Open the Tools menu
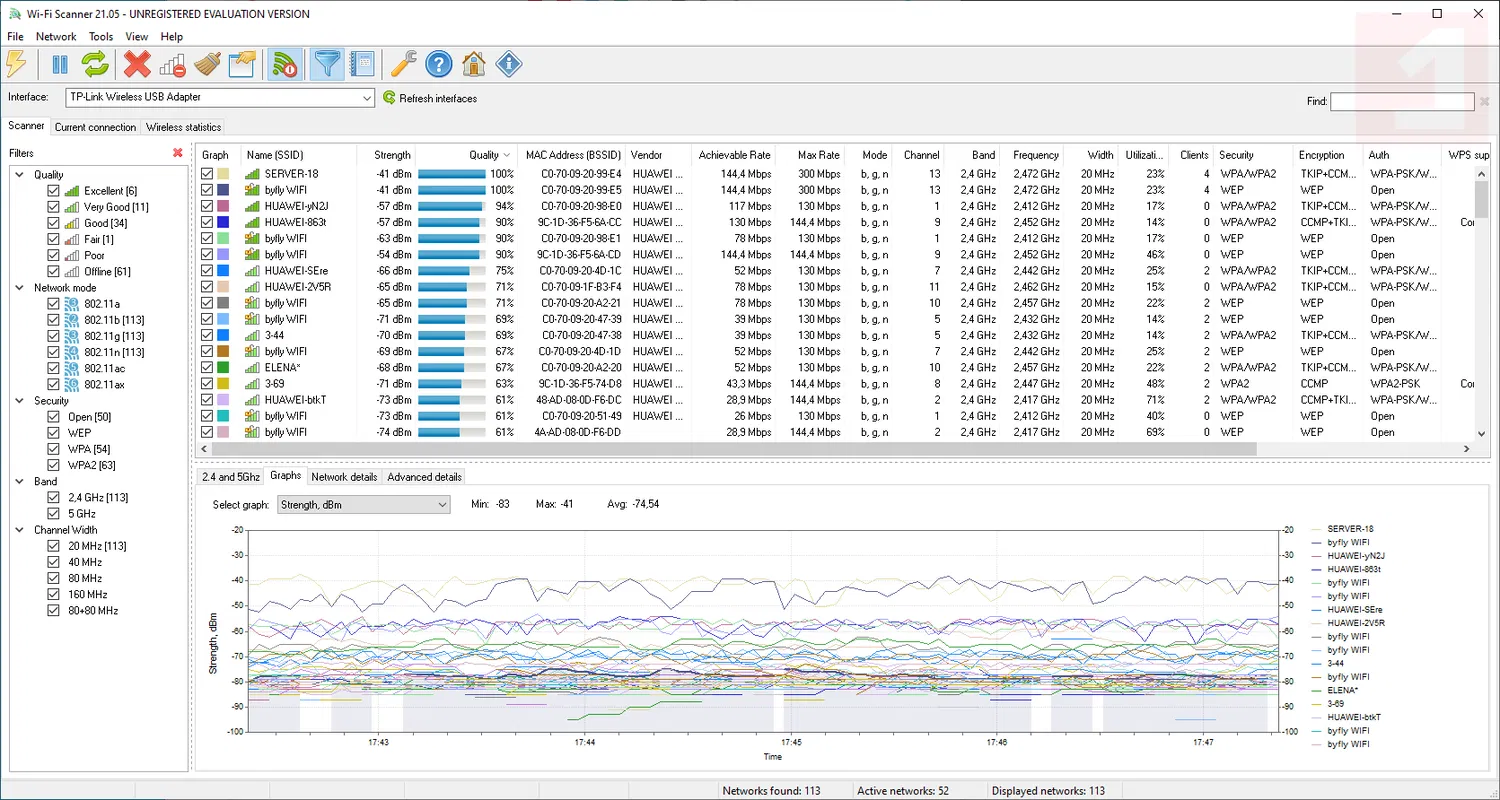This screenshot has width=1500, height=800. (x=101, y=37)
